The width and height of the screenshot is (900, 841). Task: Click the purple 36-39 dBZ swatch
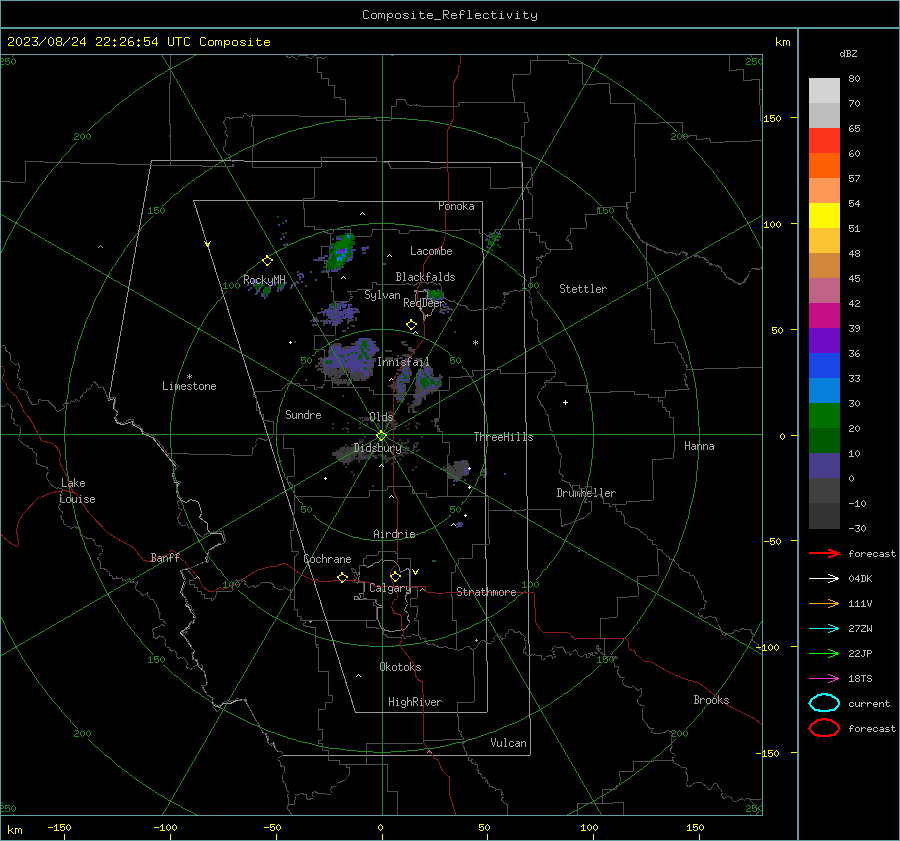[x=824, y=340]
